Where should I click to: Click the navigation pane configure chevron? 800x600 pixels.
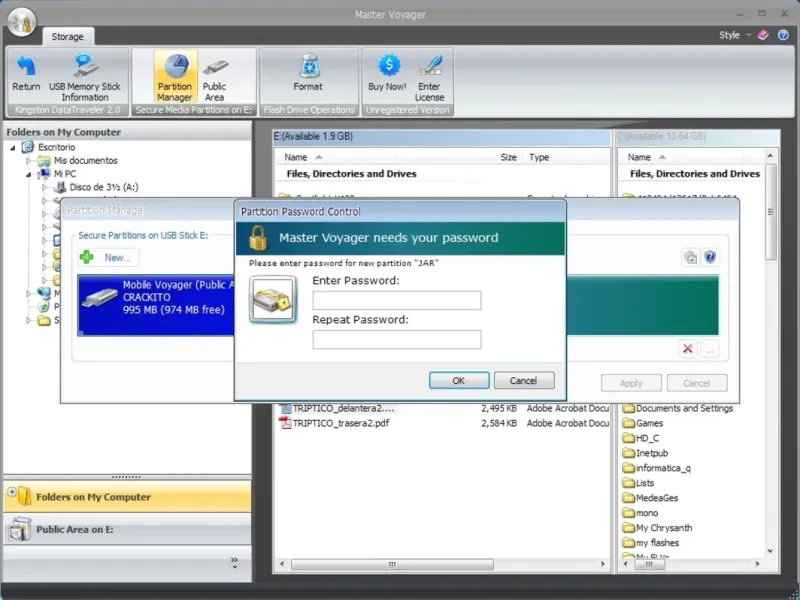click(234, 562)
